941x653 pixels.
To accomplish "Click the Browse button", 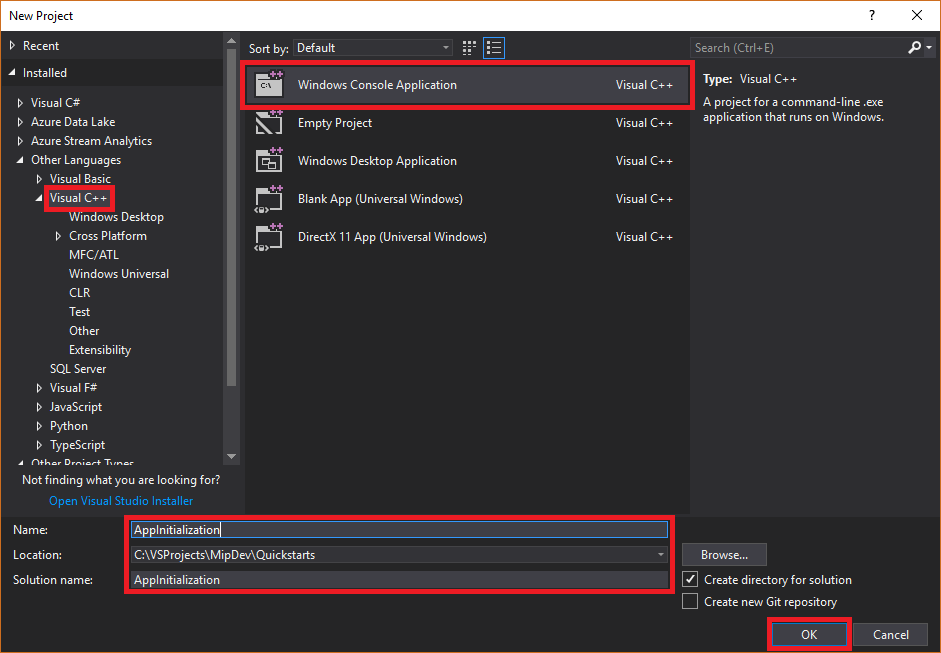I will (723, 554).
